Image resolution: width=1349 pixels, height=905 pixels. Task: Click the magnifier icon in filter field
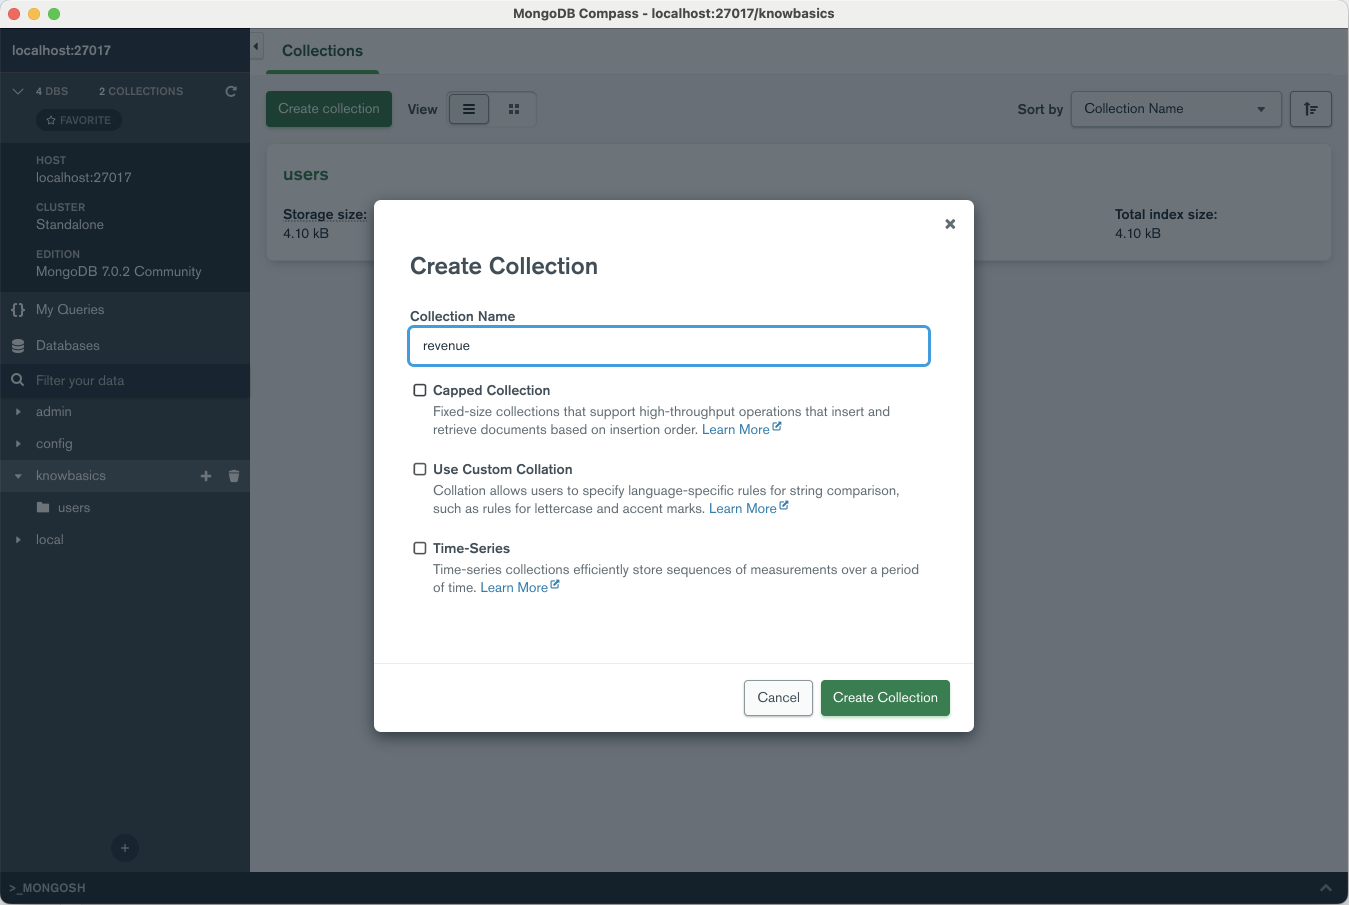coord(18,380)
